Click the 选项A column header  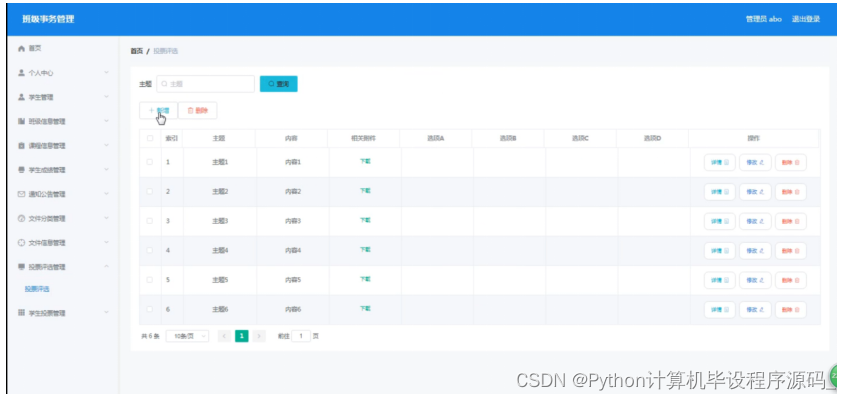pyautogui.click(x=435, y=138)
